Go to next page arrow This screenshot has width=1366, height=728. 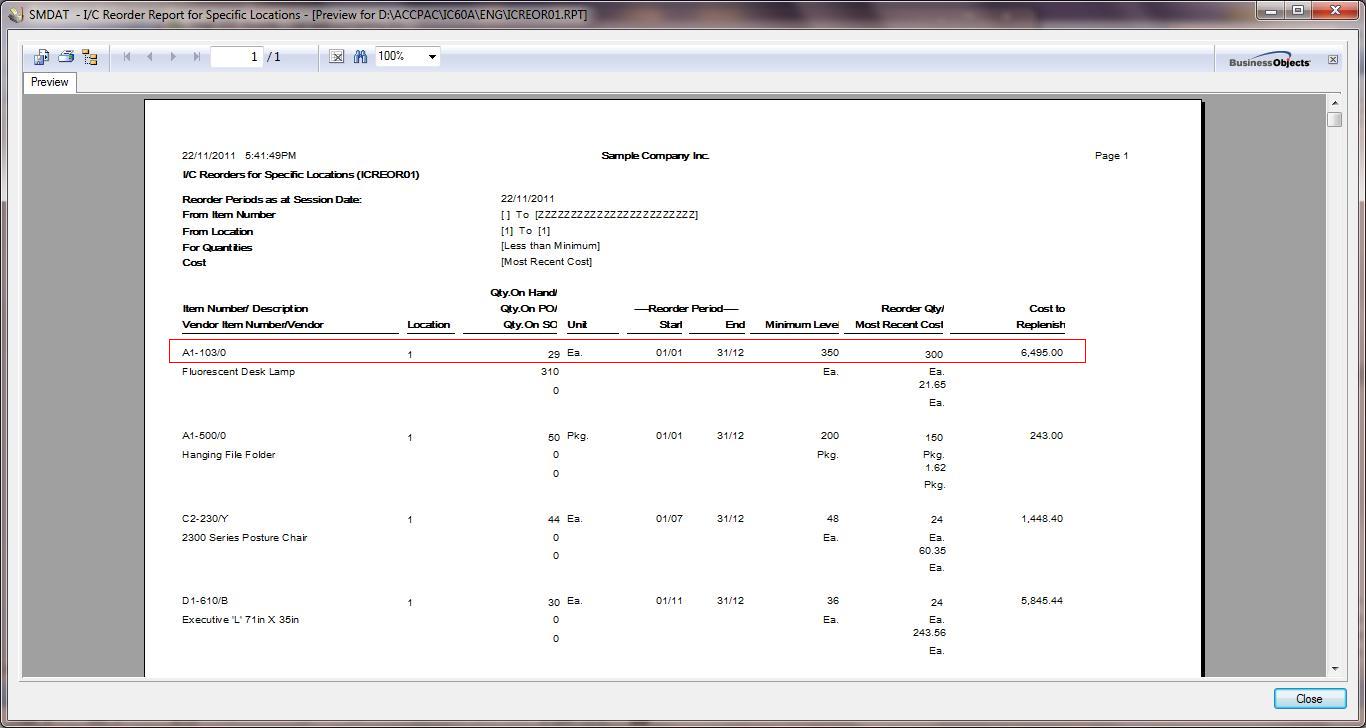[x=173, y=57]
